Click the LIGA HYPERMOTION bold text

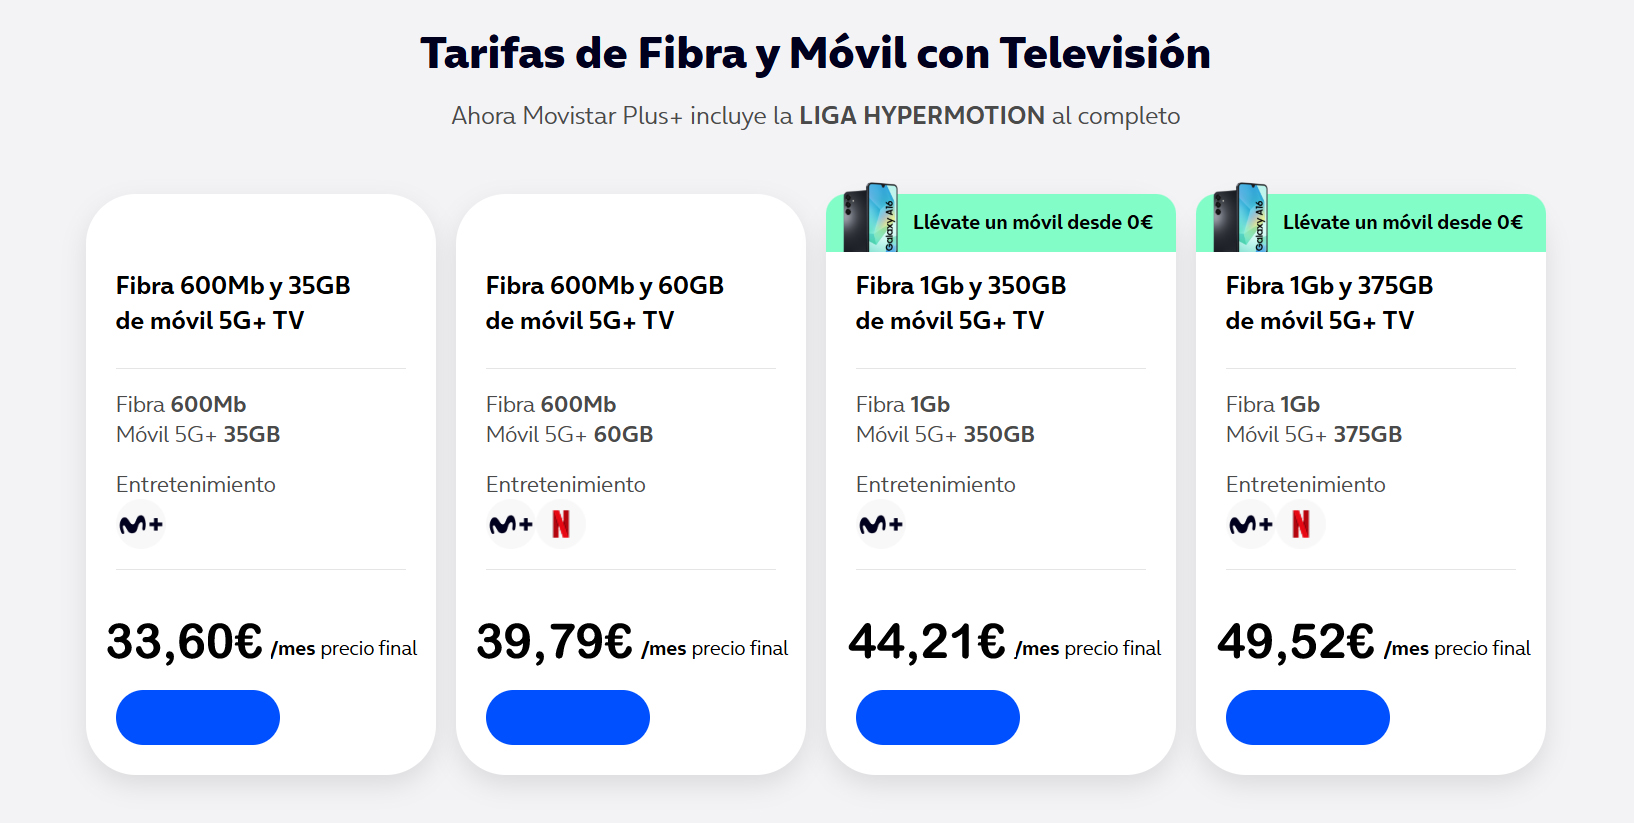tap(921, 115)
